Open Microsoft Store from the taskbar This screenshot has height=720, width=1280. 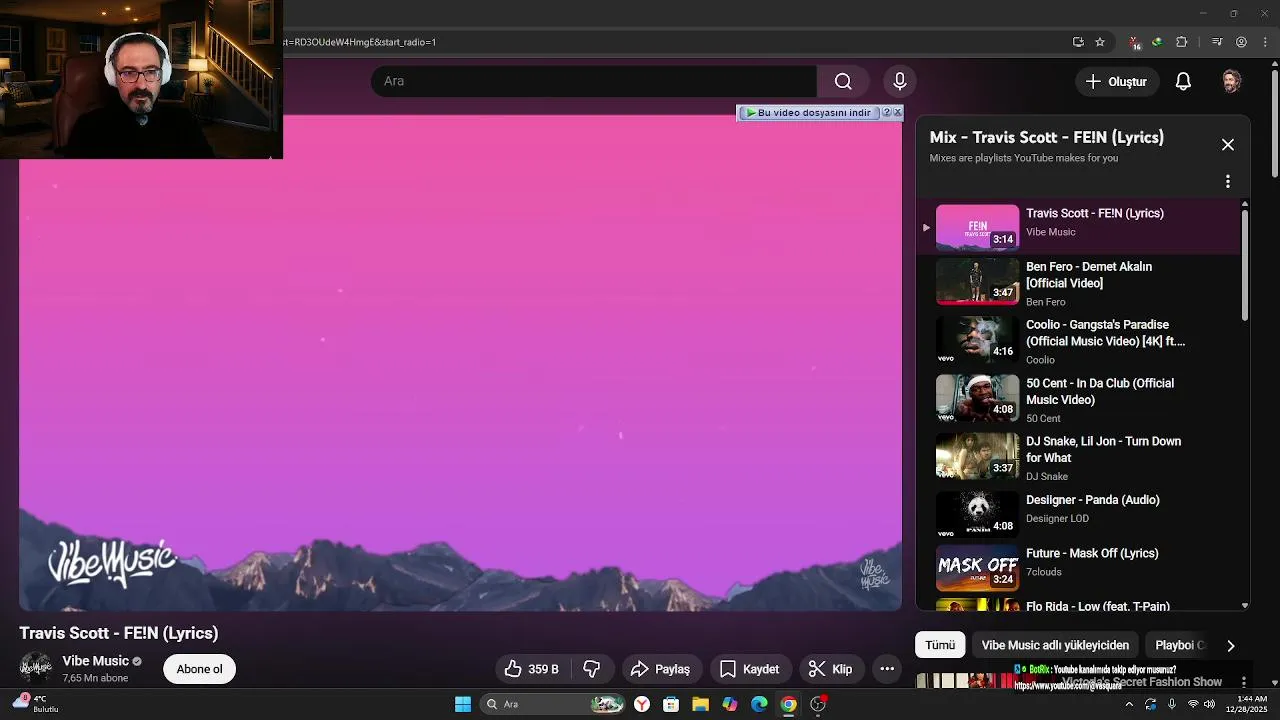tap(671, 704)
